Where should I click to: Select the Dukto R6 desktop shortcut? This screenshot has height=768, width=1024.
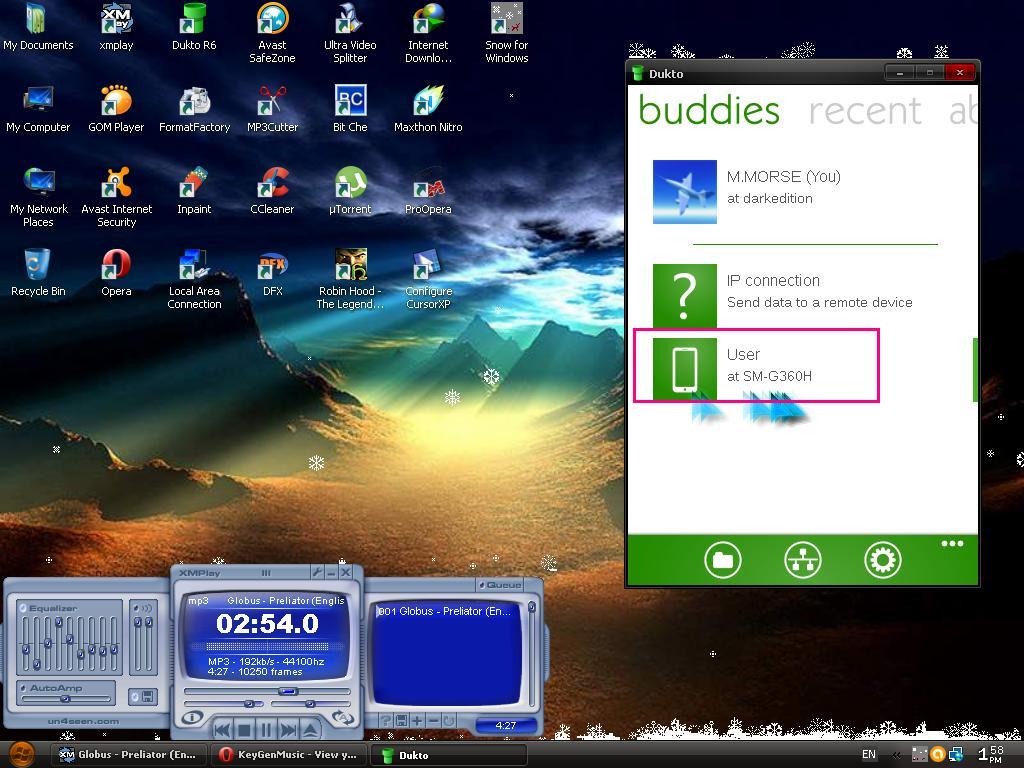[194, 28]
